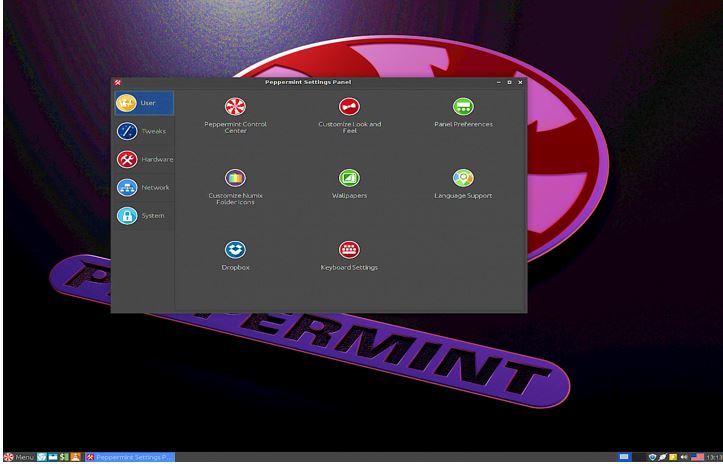Open Peppermint Control Center

coord(235,116)
